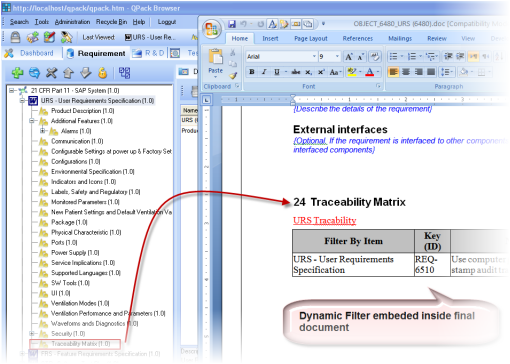This screenshot has width=510, height=364.
Task: Click the bullet list icon
Action: click(394, 56)
